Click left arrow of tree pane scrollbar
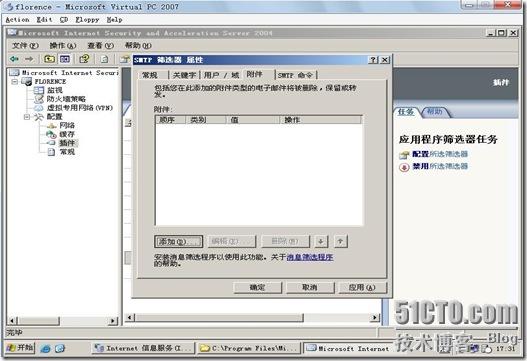The width and height of the screenshot is (527, 361). point(12,321)
